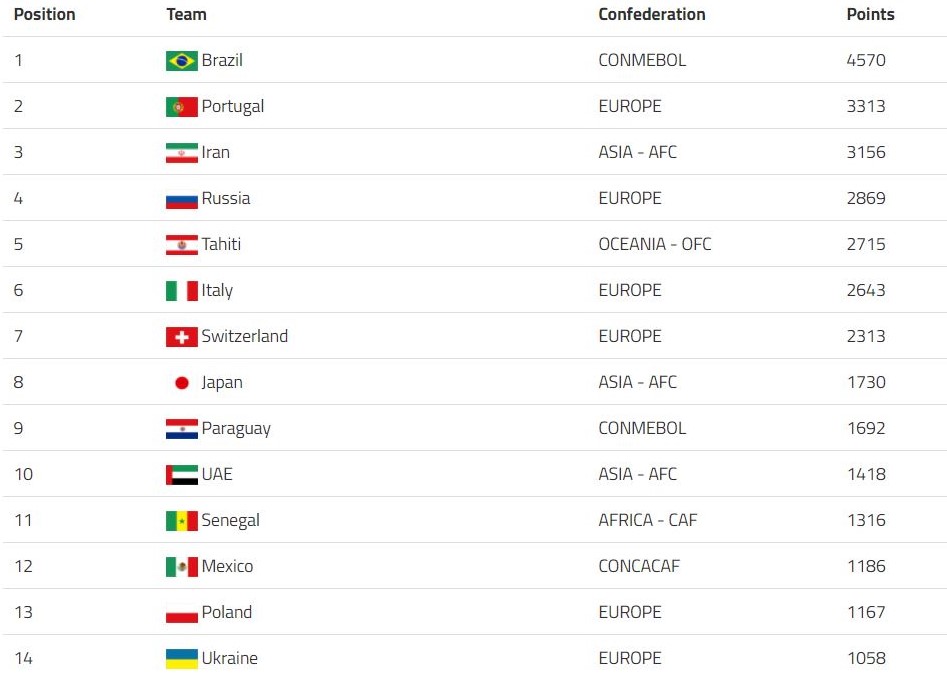Click AFRICA - CAF confederation cell
Viewport: 947px width, 676px height.
(x=647, y=520)
